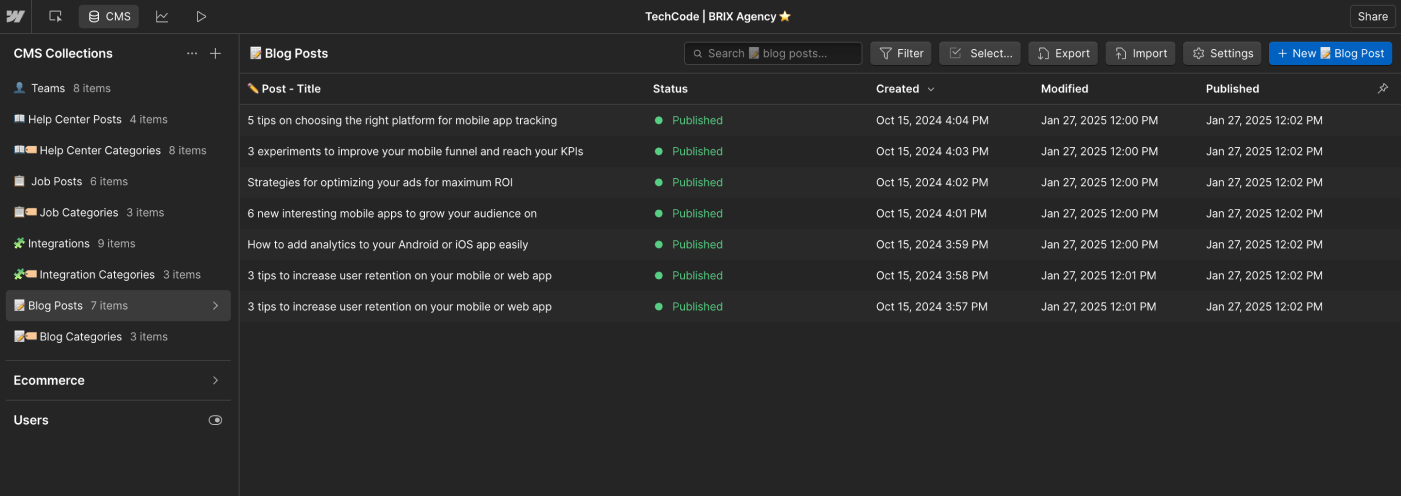Open post "5 tips on choosing the right platform"
1401x496 pixels.
point(402,120)
